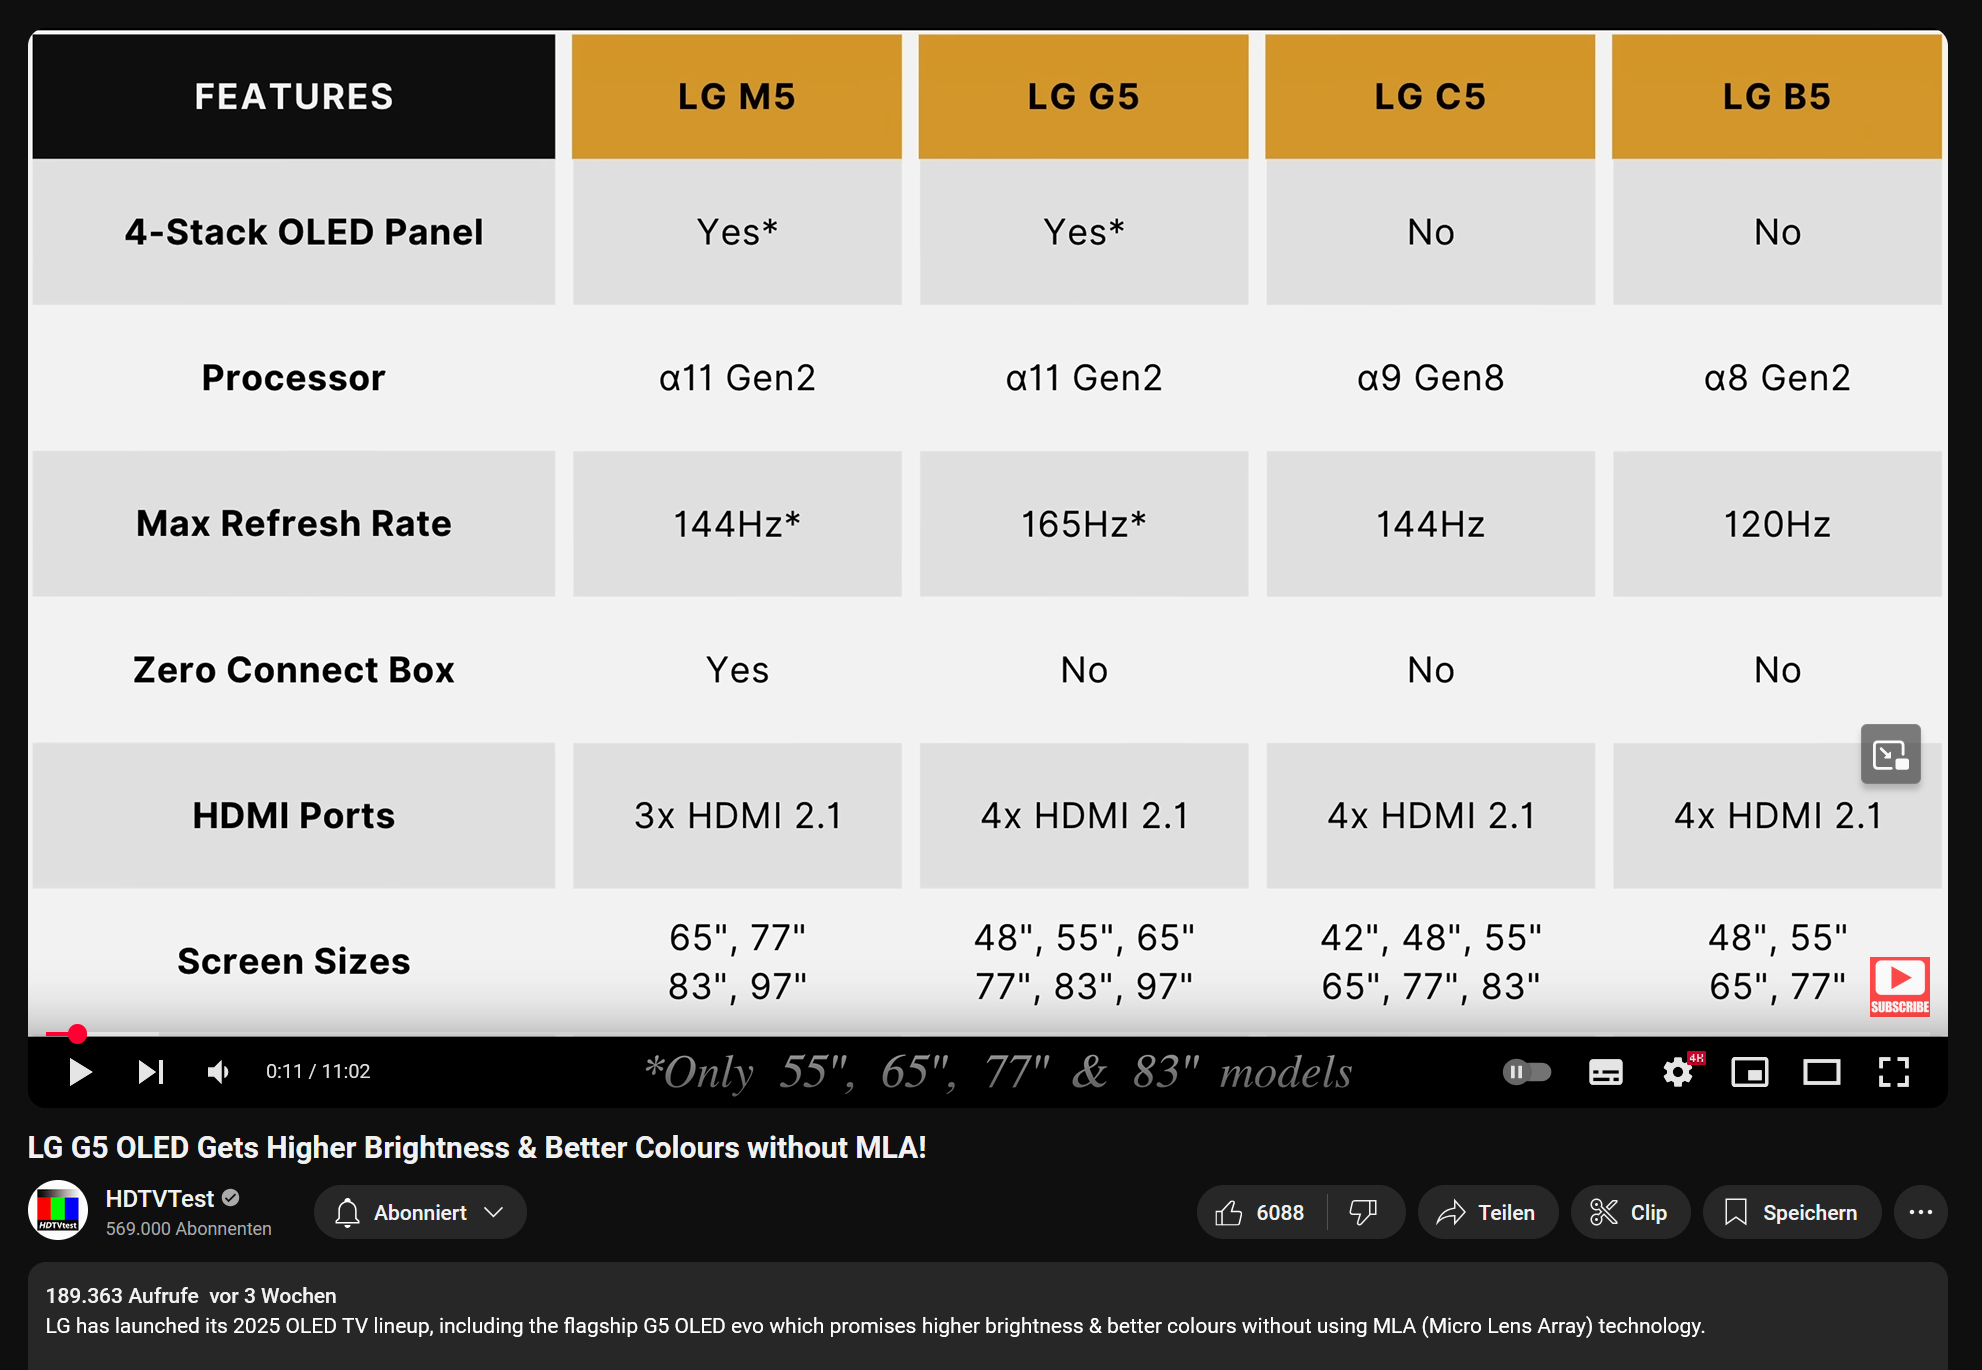The image size is (1982, 1370).
Task: Click the Play icon in the player controls
Action: pyautogui.click(x=80, y=1071)
